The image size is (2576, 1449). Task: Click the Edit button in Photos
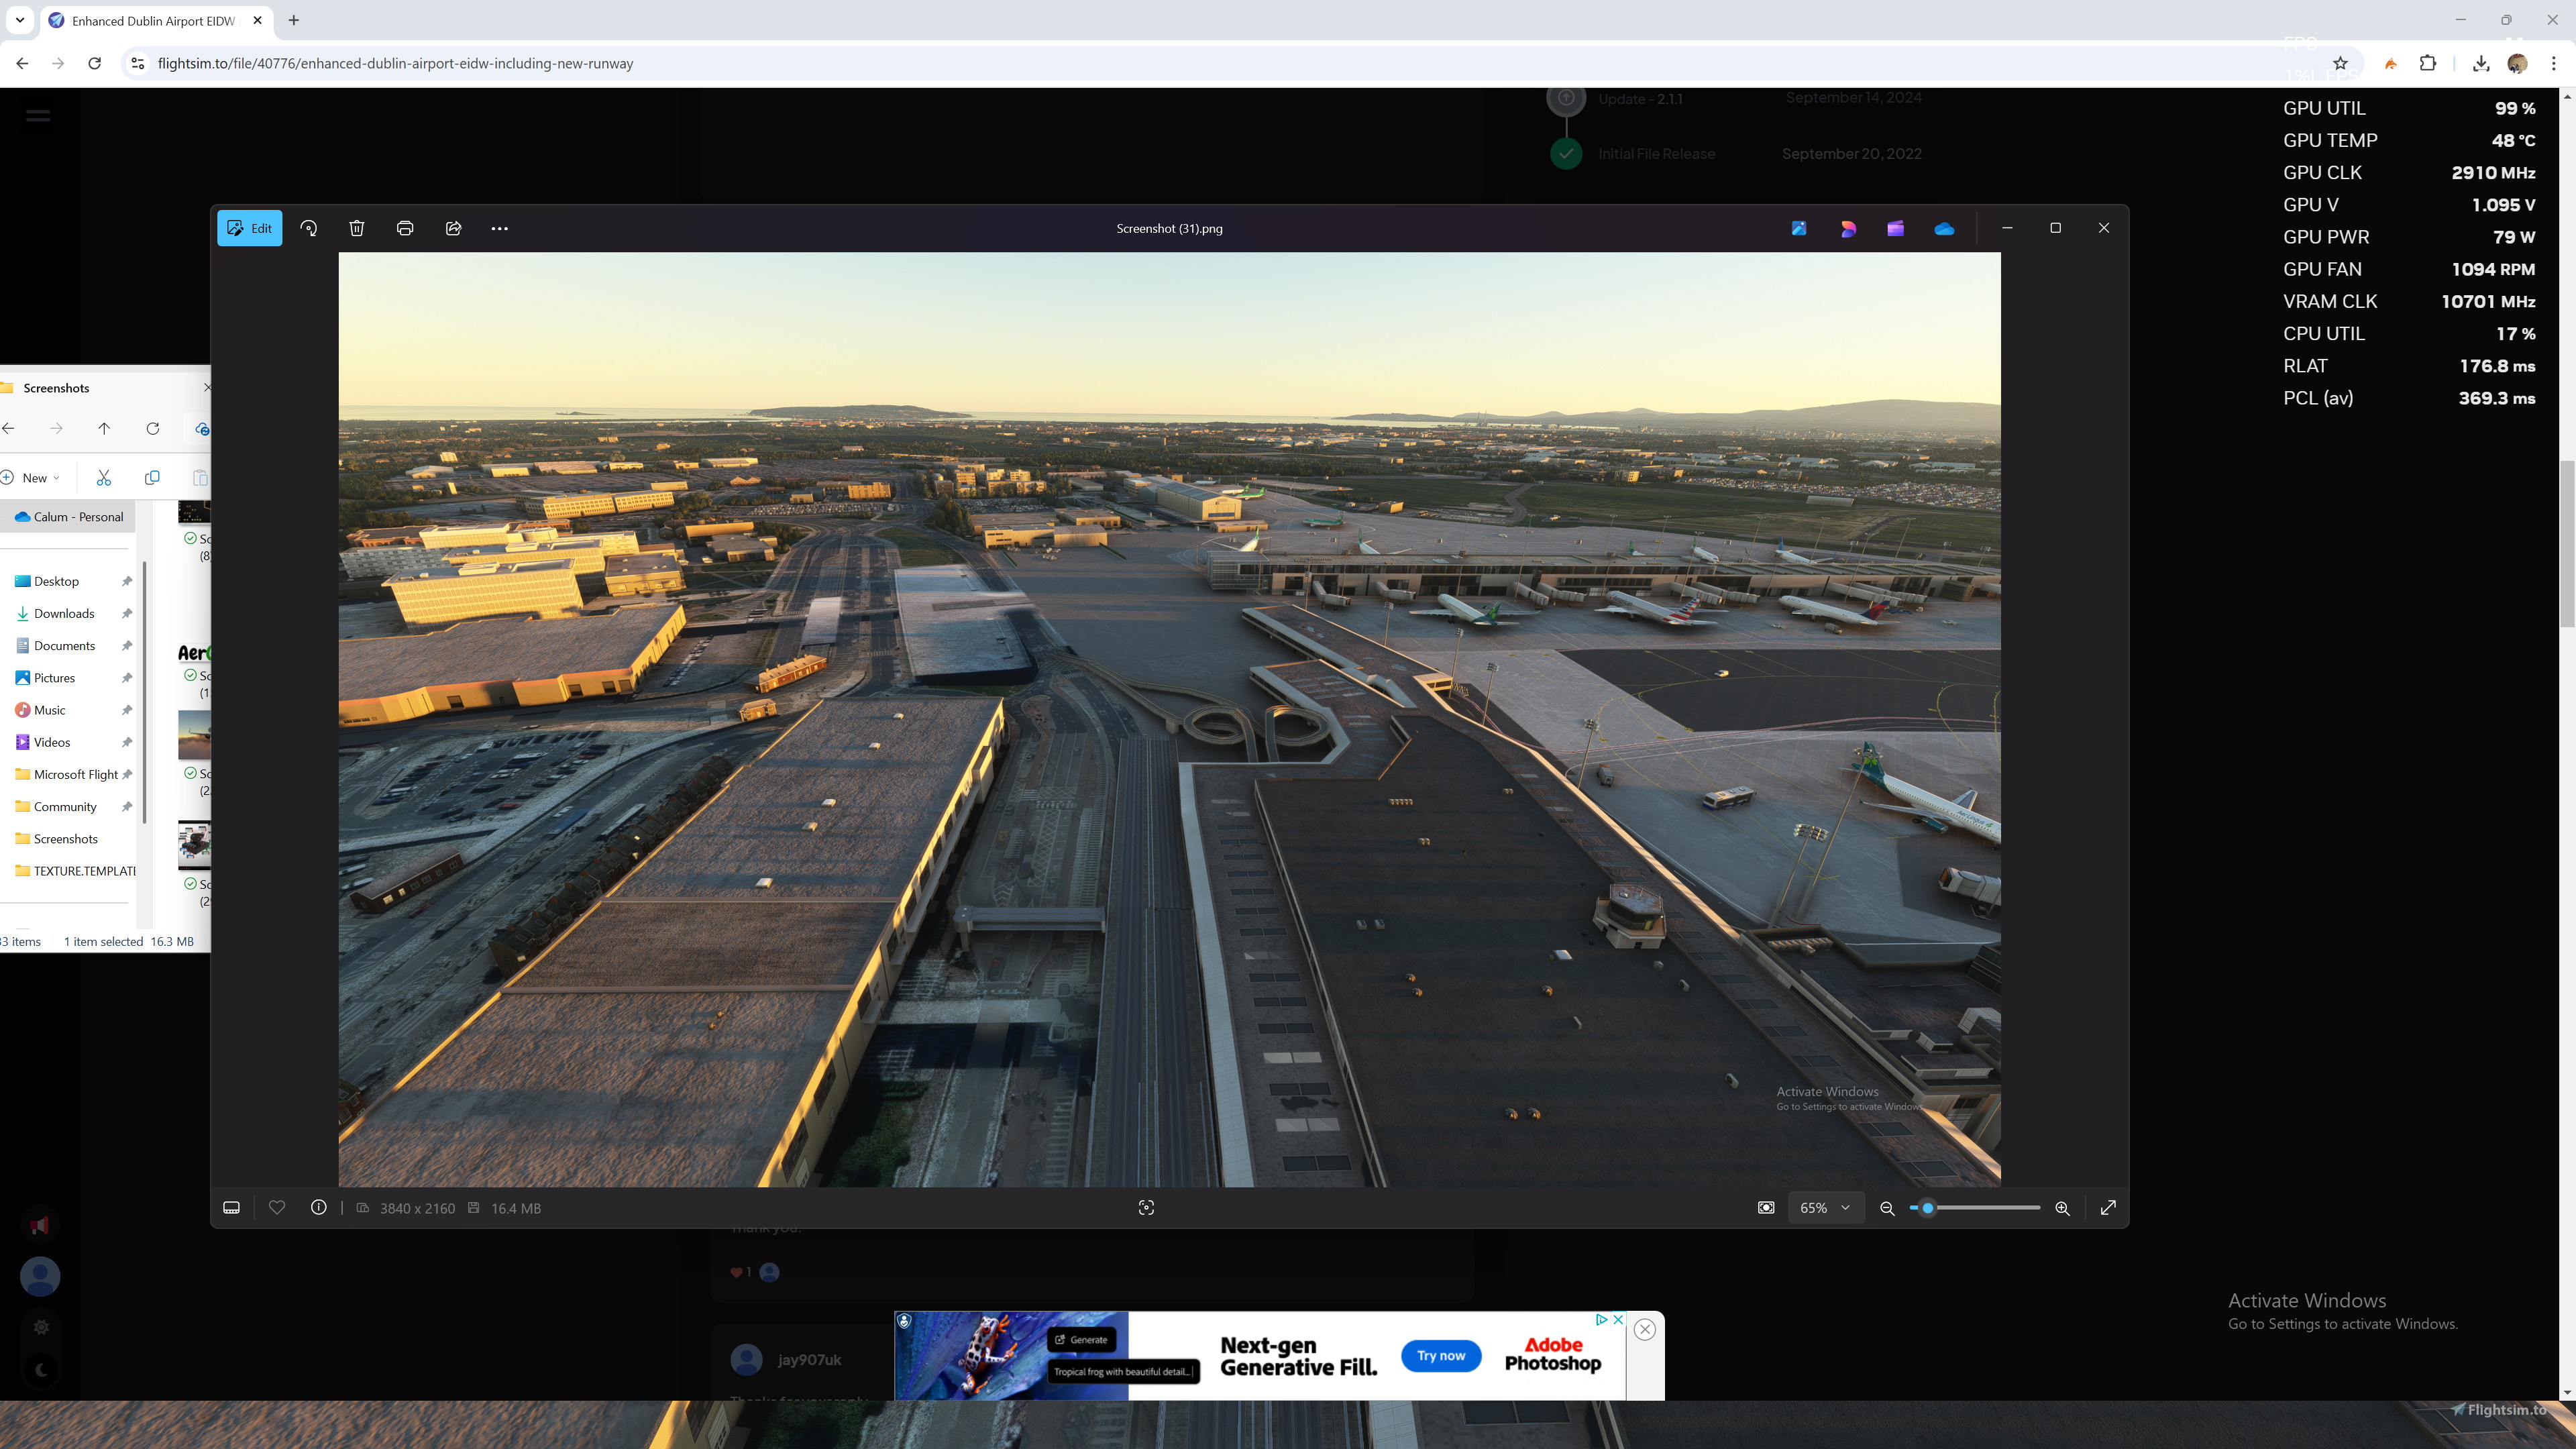tap(249, 228)
